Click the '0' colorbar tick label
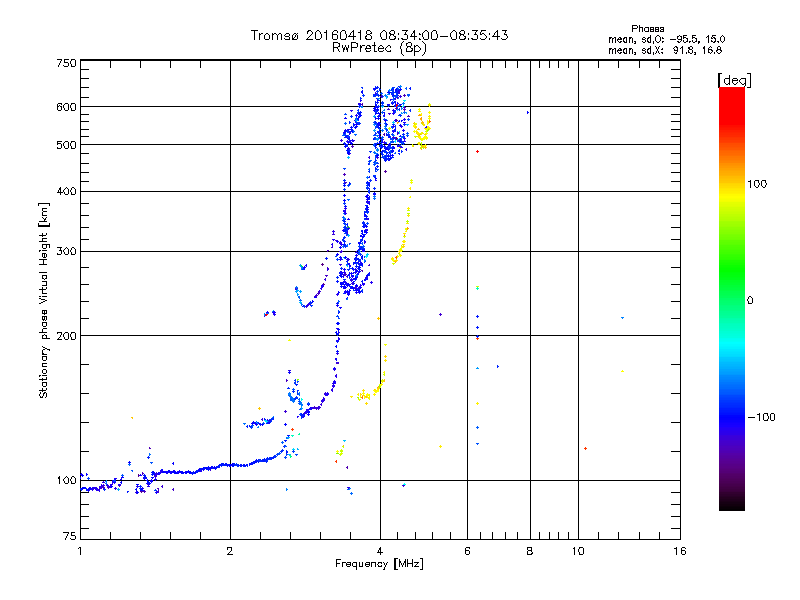The width and height of the screenshot is (800, 600). click(750, 301)
